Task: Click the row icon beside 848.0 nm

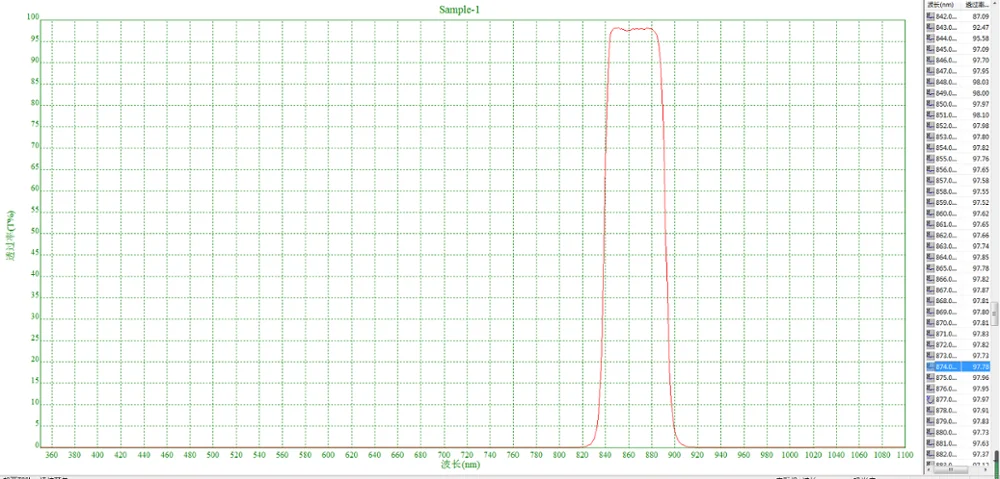Action: pos(930,82)
